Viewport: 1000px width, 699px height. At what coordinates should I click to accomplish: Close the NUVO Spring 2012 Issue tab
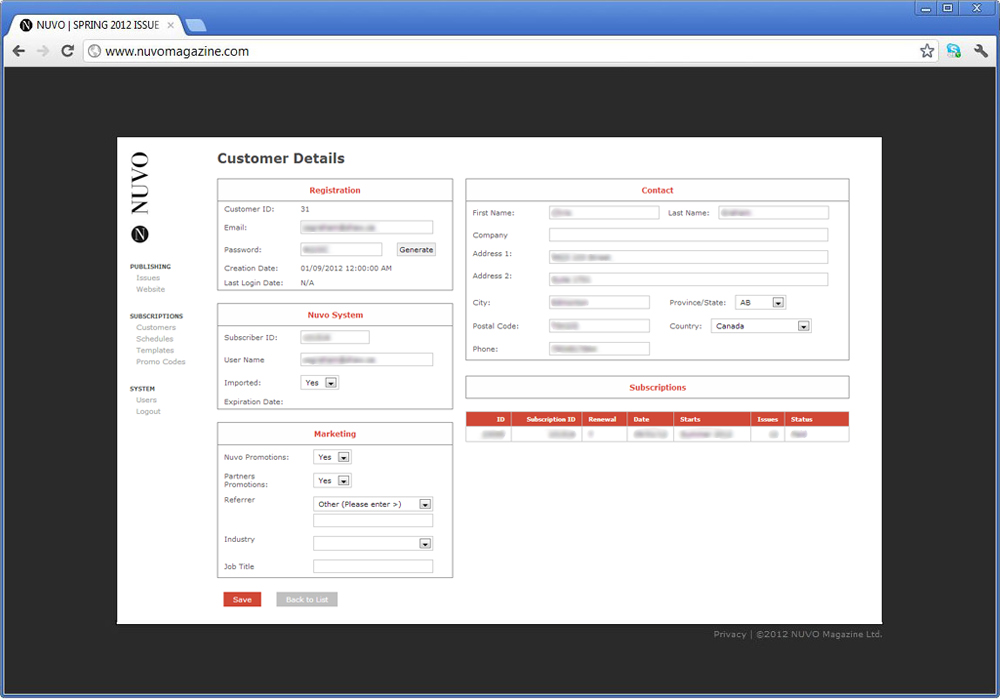tap(170, 26)
